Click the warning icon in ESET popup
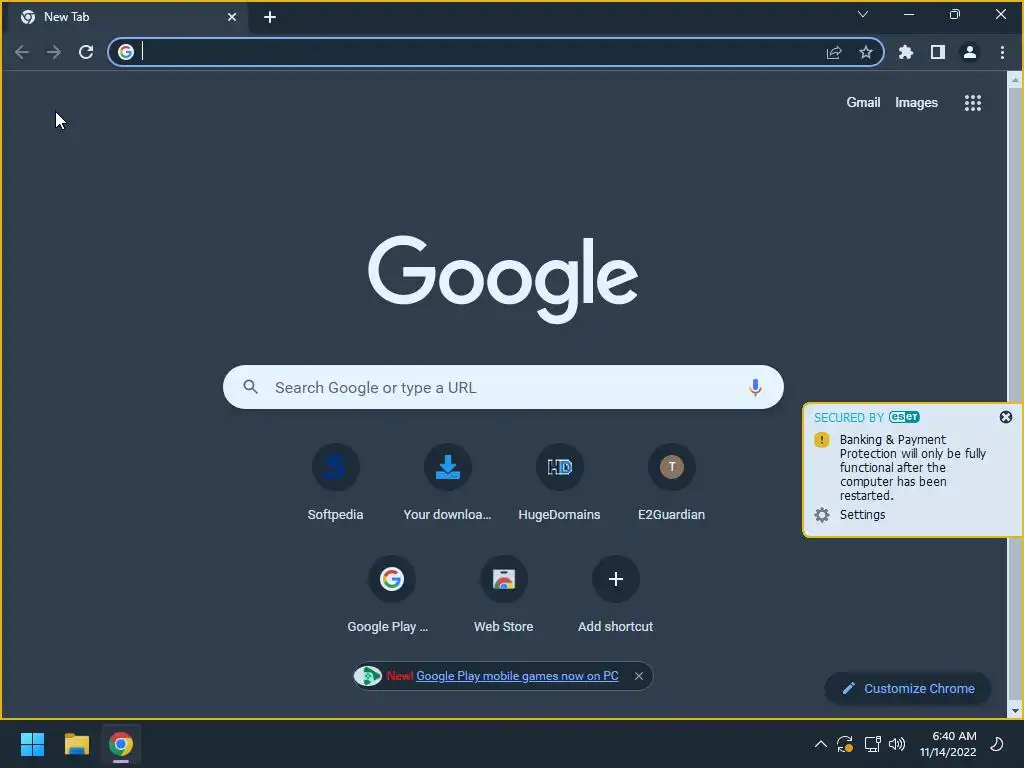Viewport: 1024px width, 768px height. pyautogui.click(x=822, y=440)
